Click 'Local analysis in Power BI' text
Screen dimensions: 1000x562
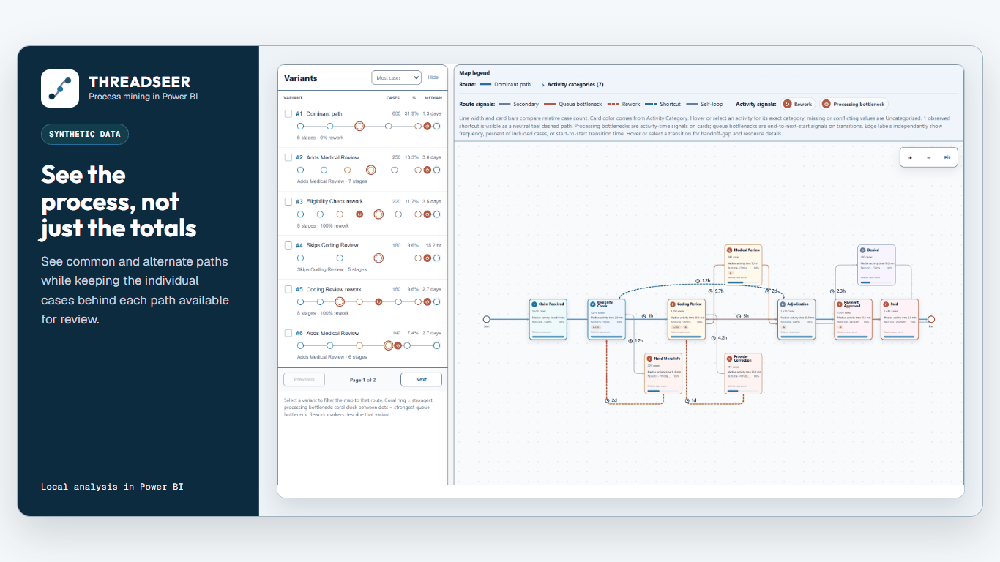(112, 487)
